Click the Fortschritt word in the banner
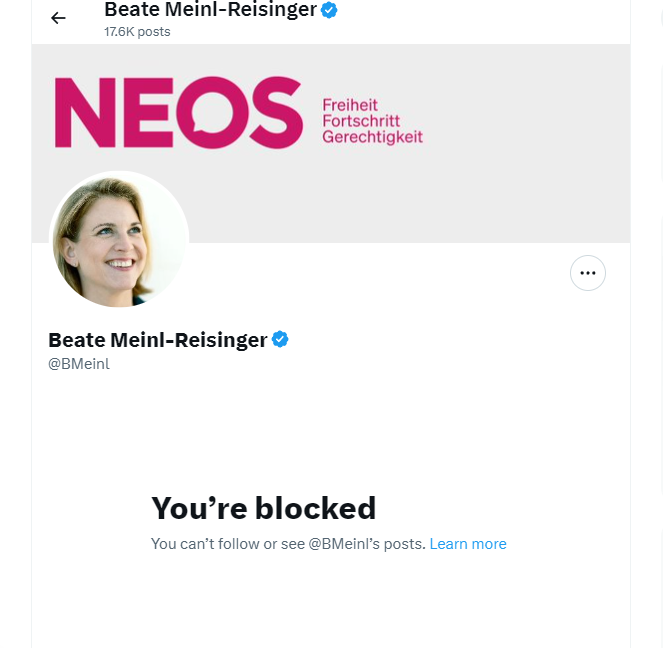This screenshot has height=648, width=663. (x=361, y=121)
